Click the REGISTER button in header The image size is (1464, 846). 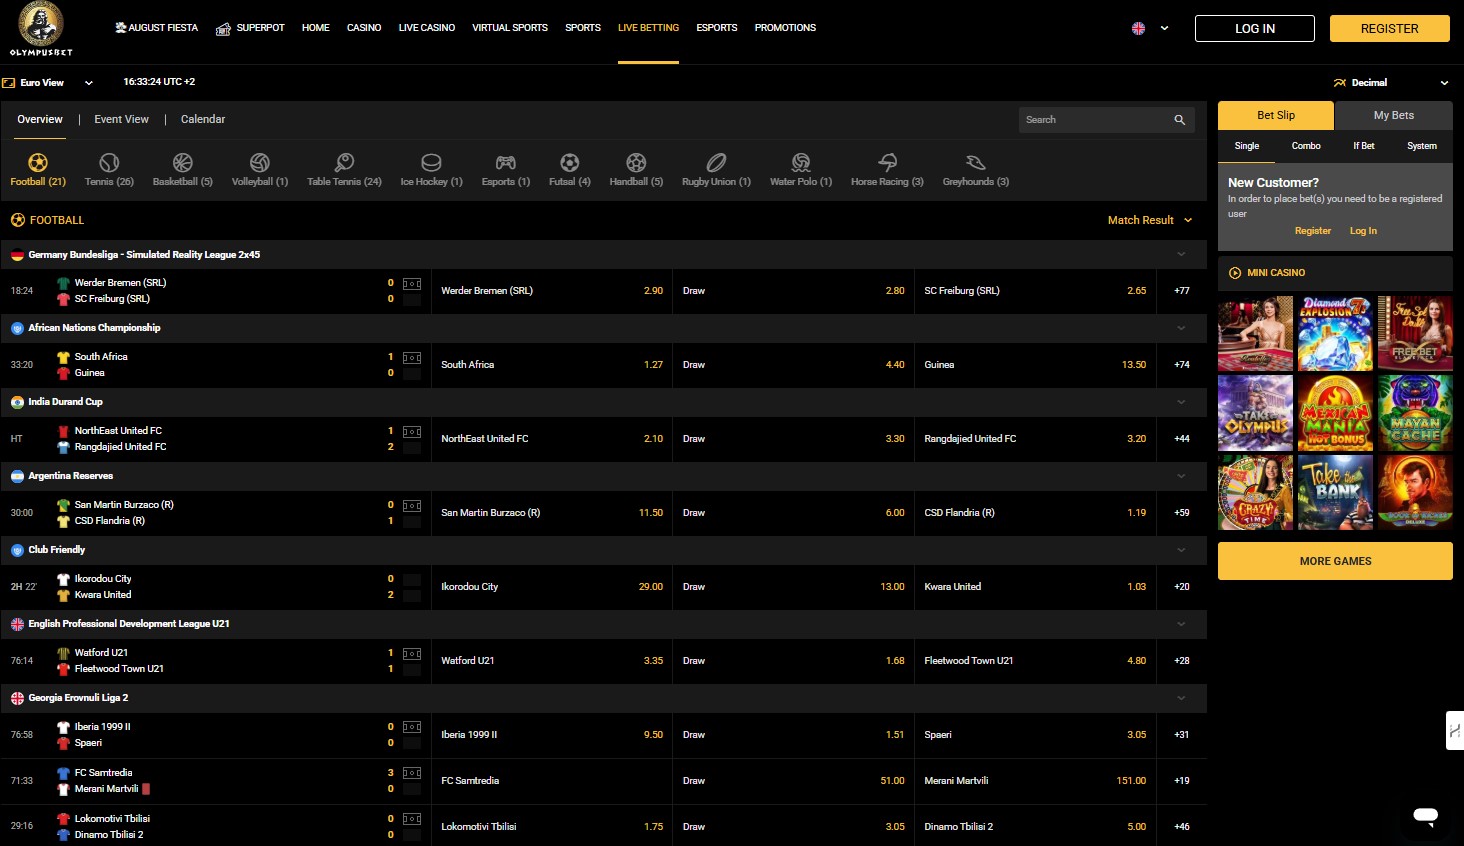point(1390,29)
